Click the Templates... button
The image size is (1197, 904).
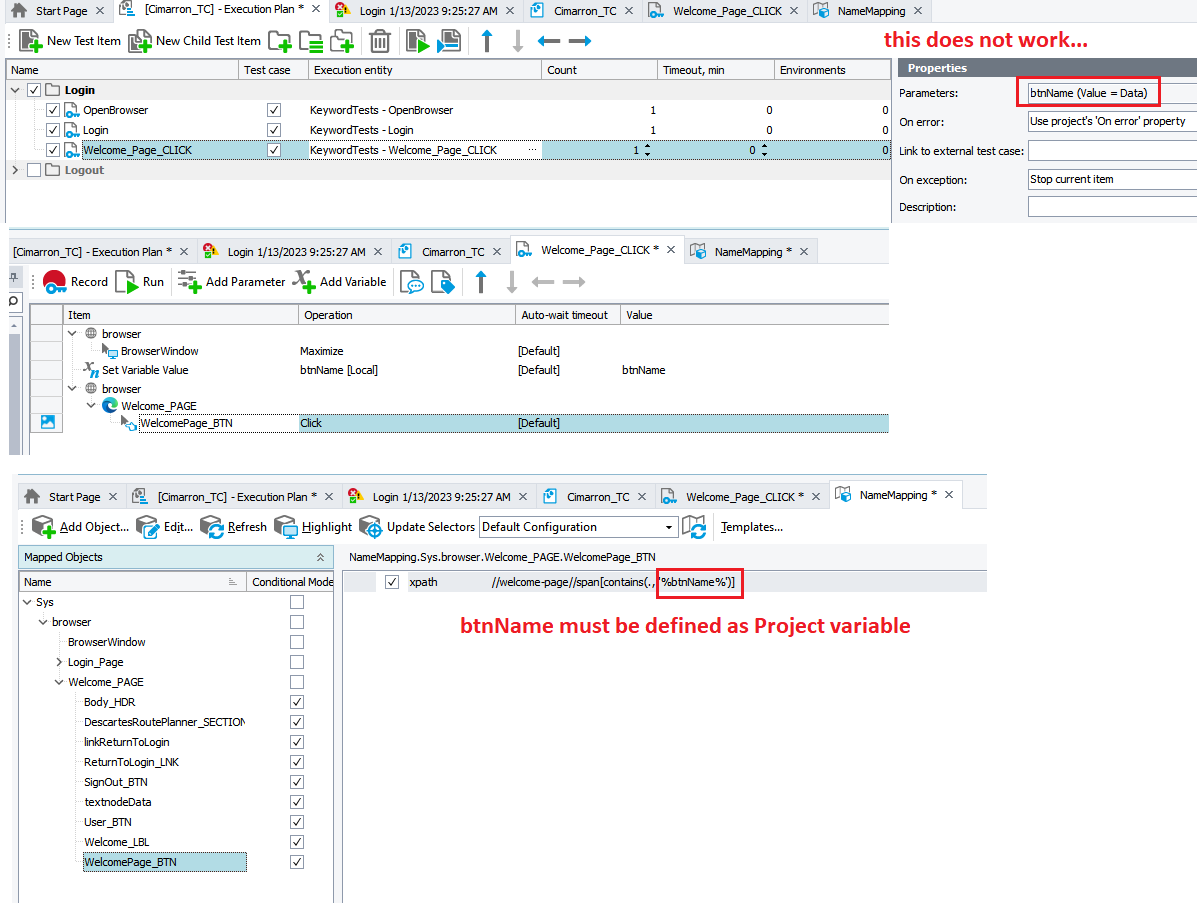[x=751, y=527]
